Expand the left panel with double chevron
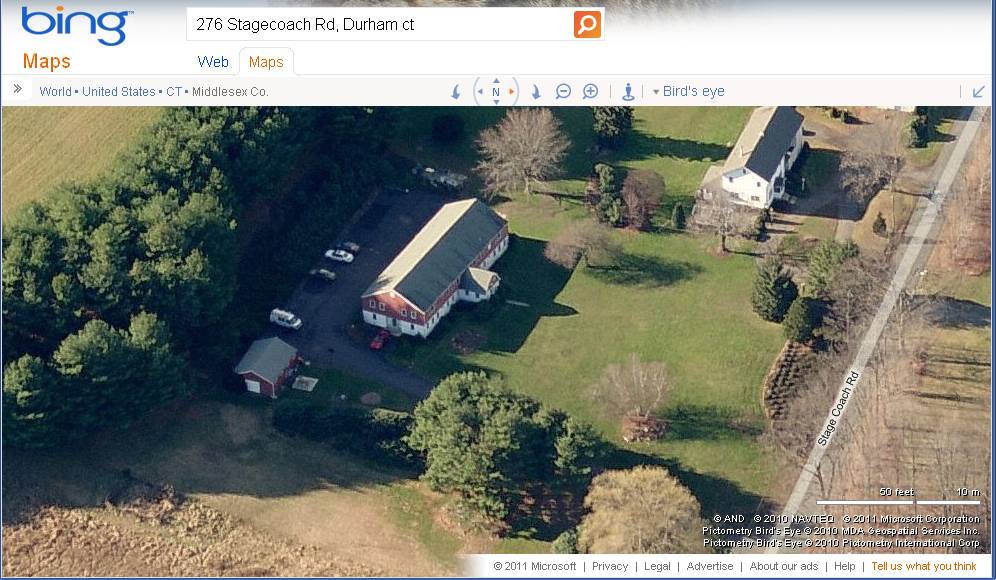The image size is (996, 580). coord(18,89)
